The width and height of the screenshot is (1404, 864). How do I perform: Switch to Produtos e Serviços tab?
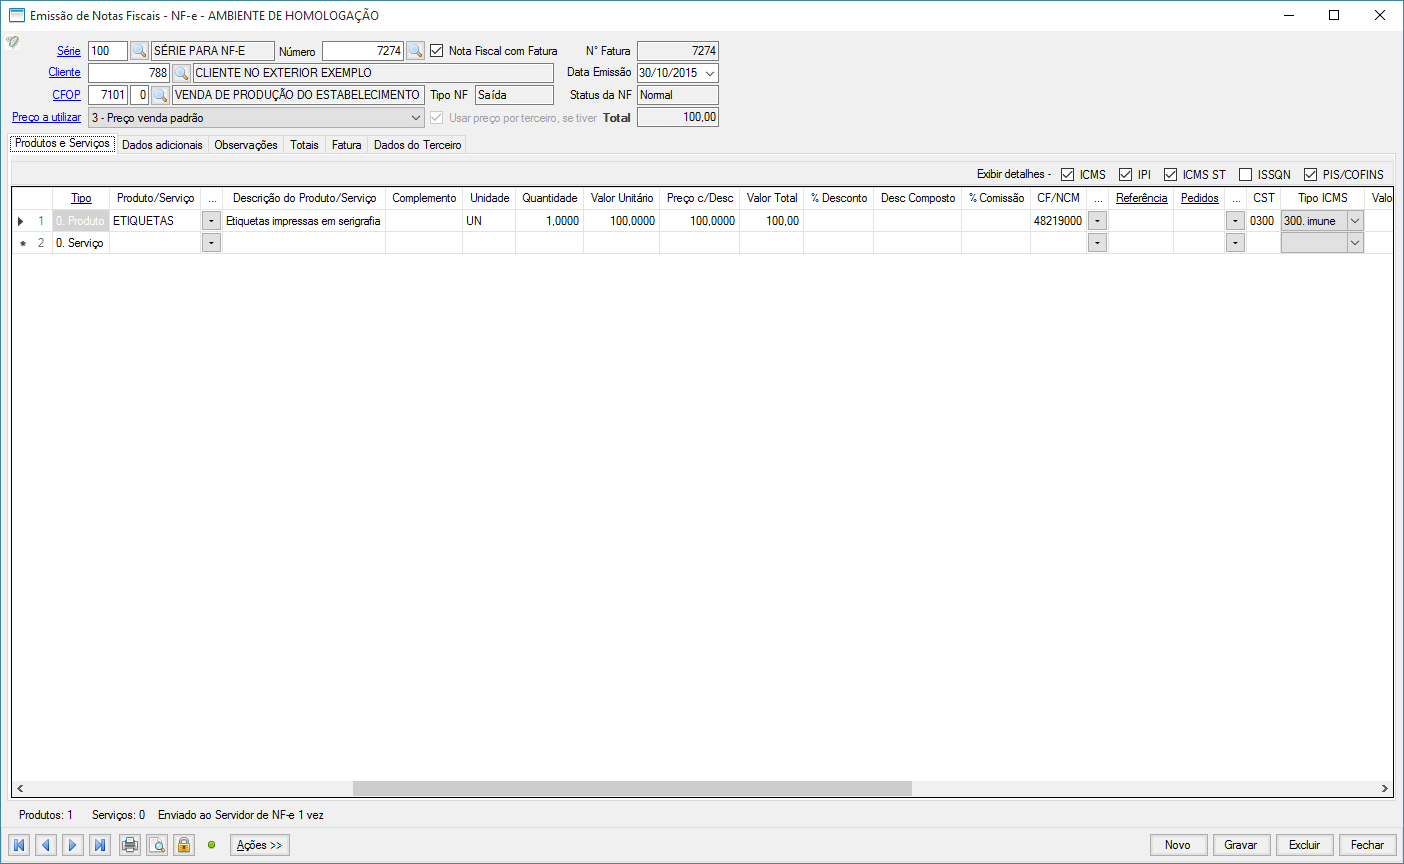62,144
